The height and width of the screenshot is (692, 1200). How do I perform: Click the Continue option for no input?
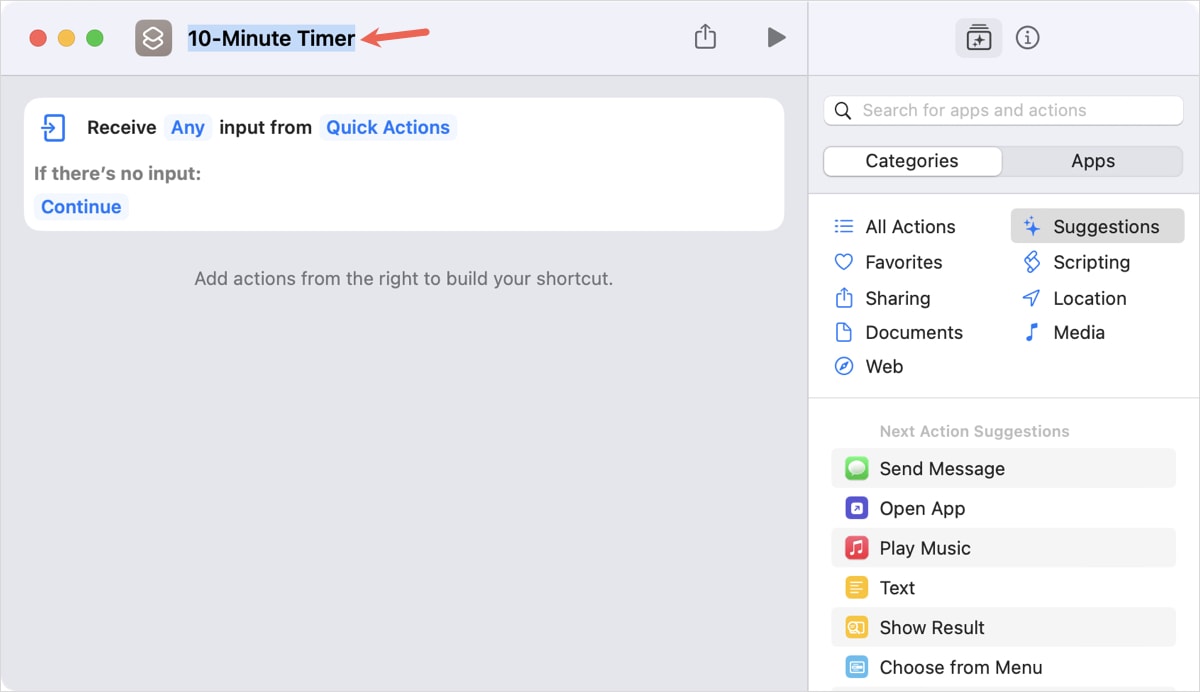[x=80, y=206]
